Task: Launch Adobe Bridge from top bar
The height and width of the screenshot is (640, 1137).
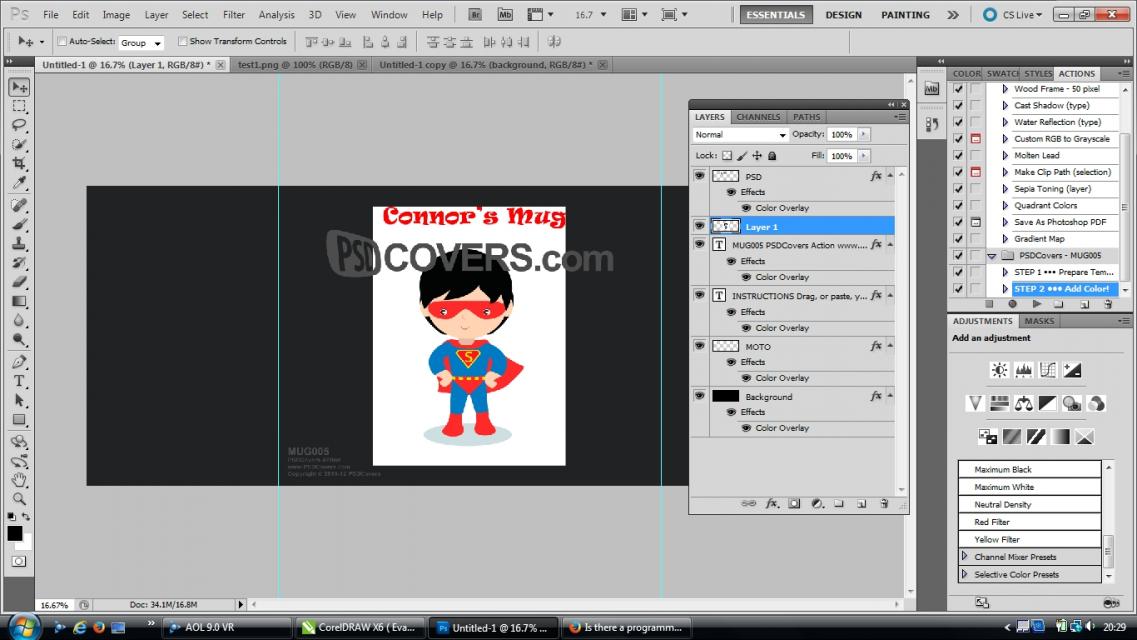Action: pos(475,14)
